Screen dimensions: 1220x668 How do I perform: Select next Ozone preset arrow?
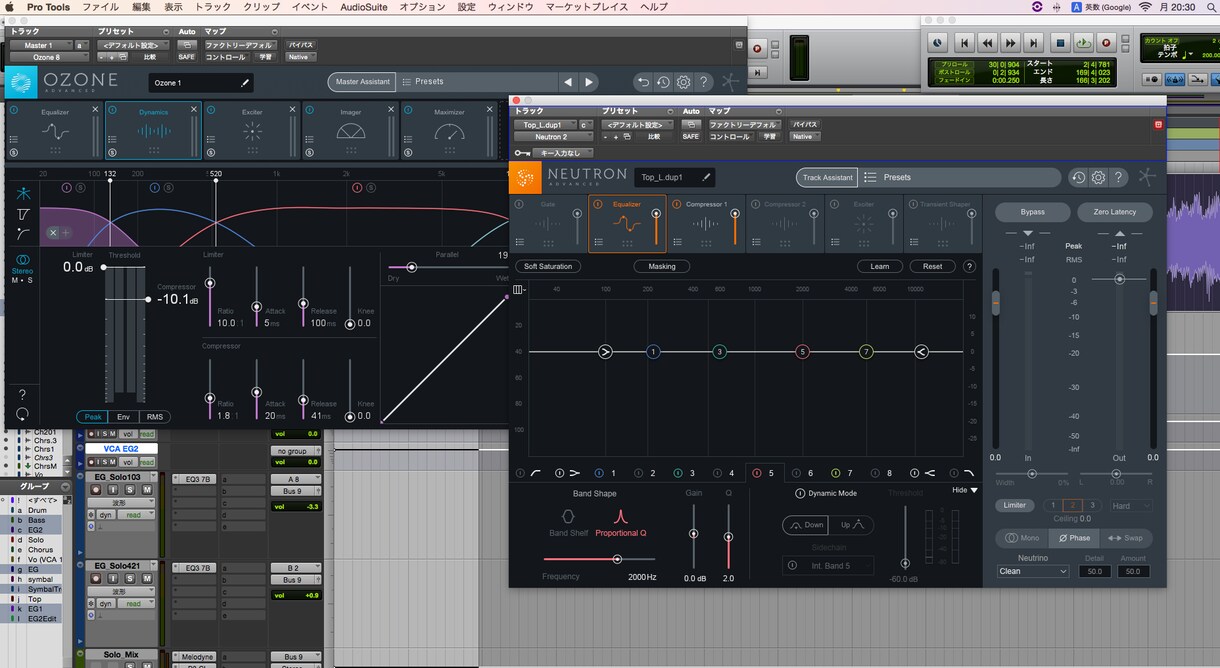(x=589, y=82)
